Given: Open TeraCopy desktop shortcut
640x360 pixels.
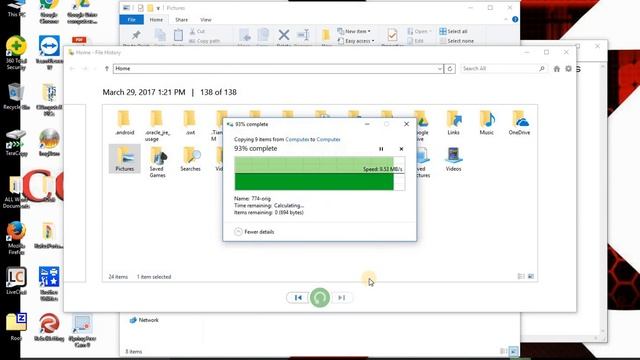Looking at the screenshot, I should tap(16, 143).
